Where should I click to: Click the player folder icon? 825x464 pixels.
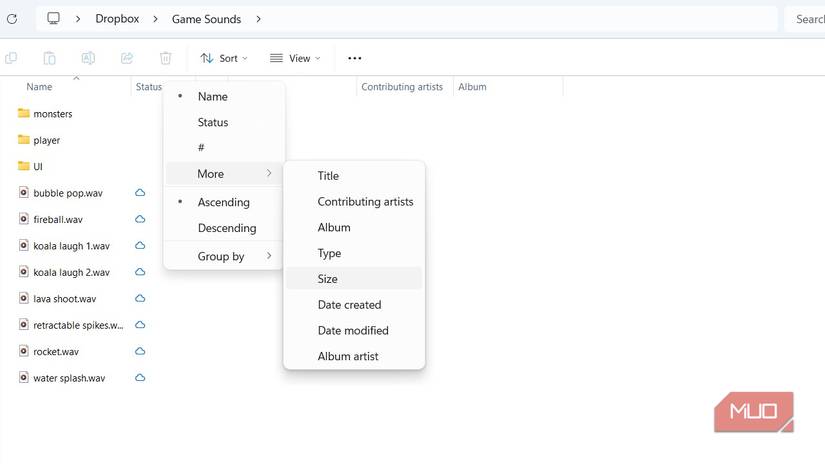24,139
